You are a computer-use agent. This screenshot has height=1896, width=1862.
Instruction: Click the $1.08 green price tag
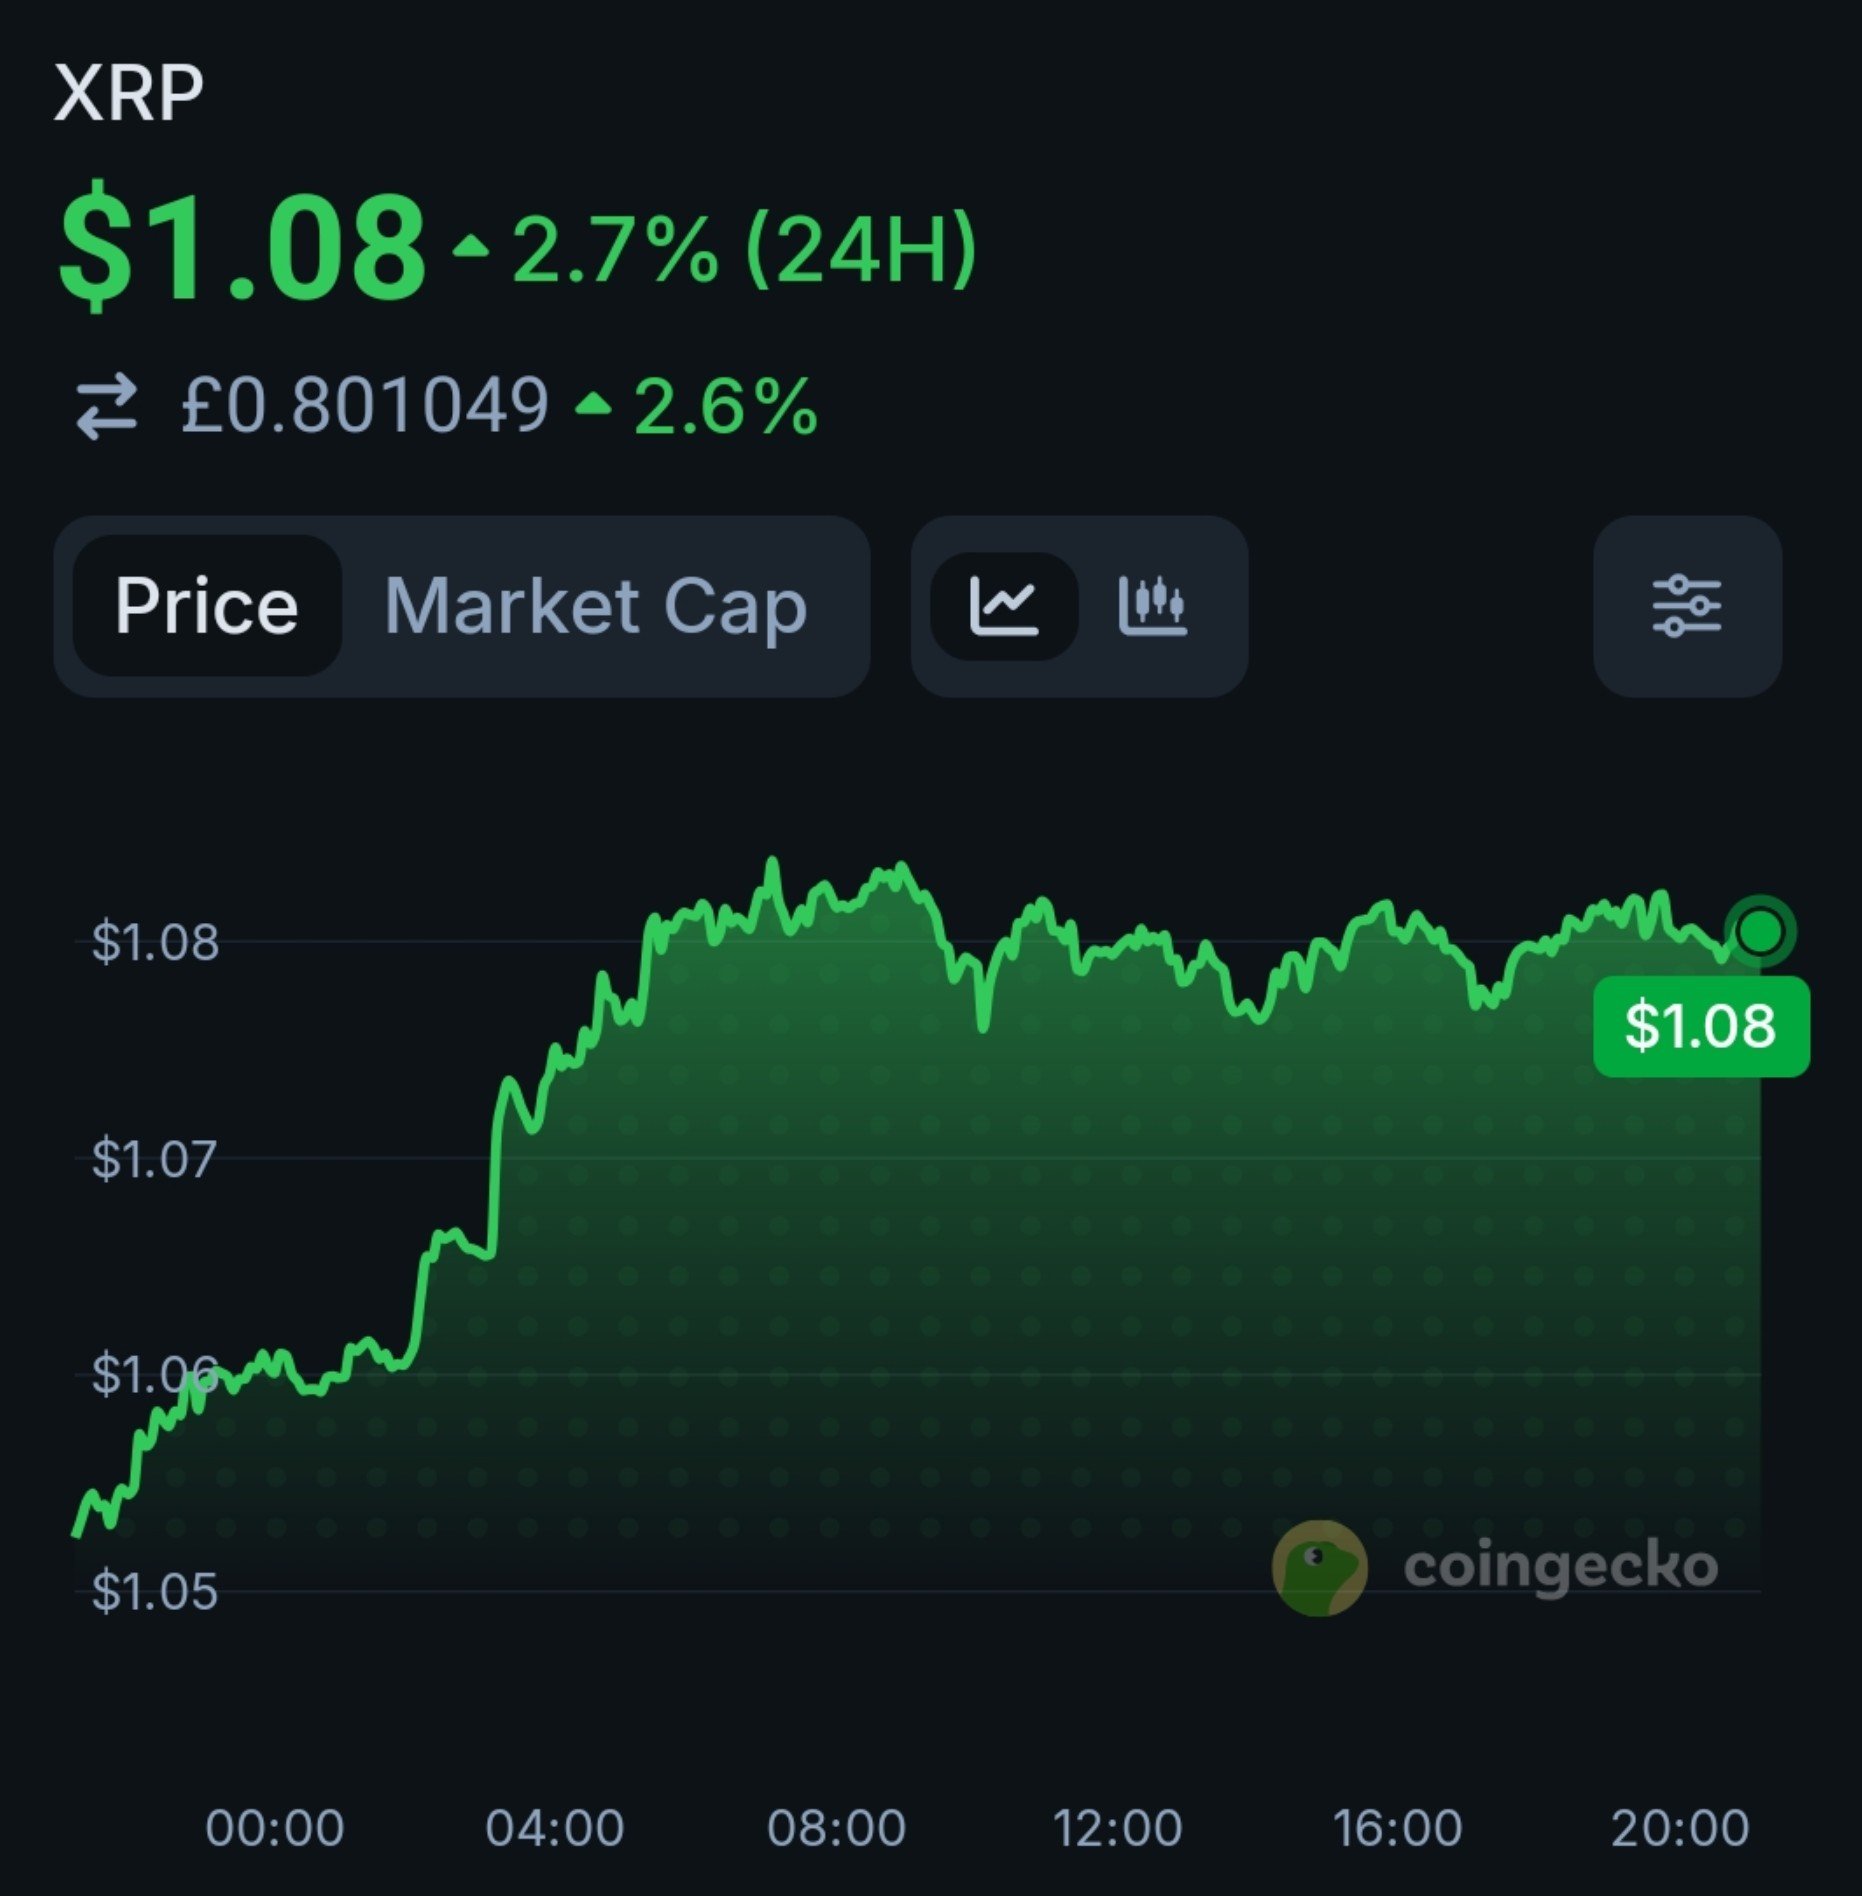1701,1026
